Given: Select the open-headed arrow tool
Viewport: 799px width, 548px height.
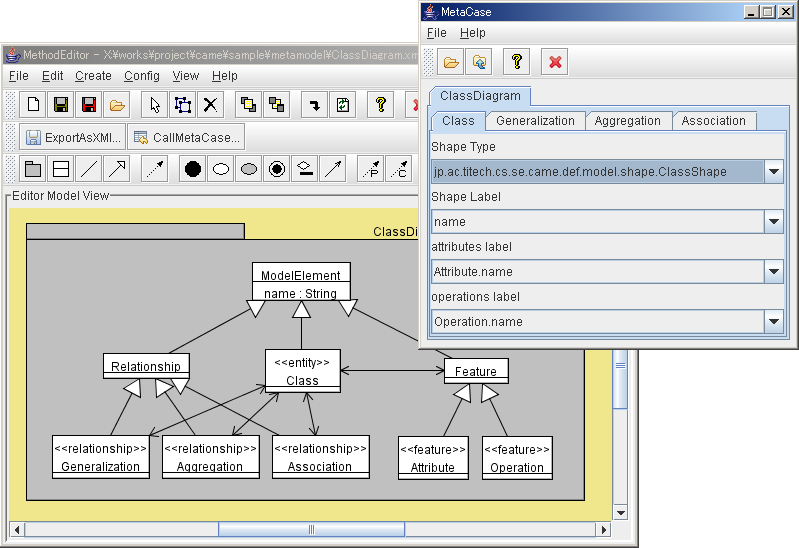Looking at the screenshot, I should [x=117, y=169].
